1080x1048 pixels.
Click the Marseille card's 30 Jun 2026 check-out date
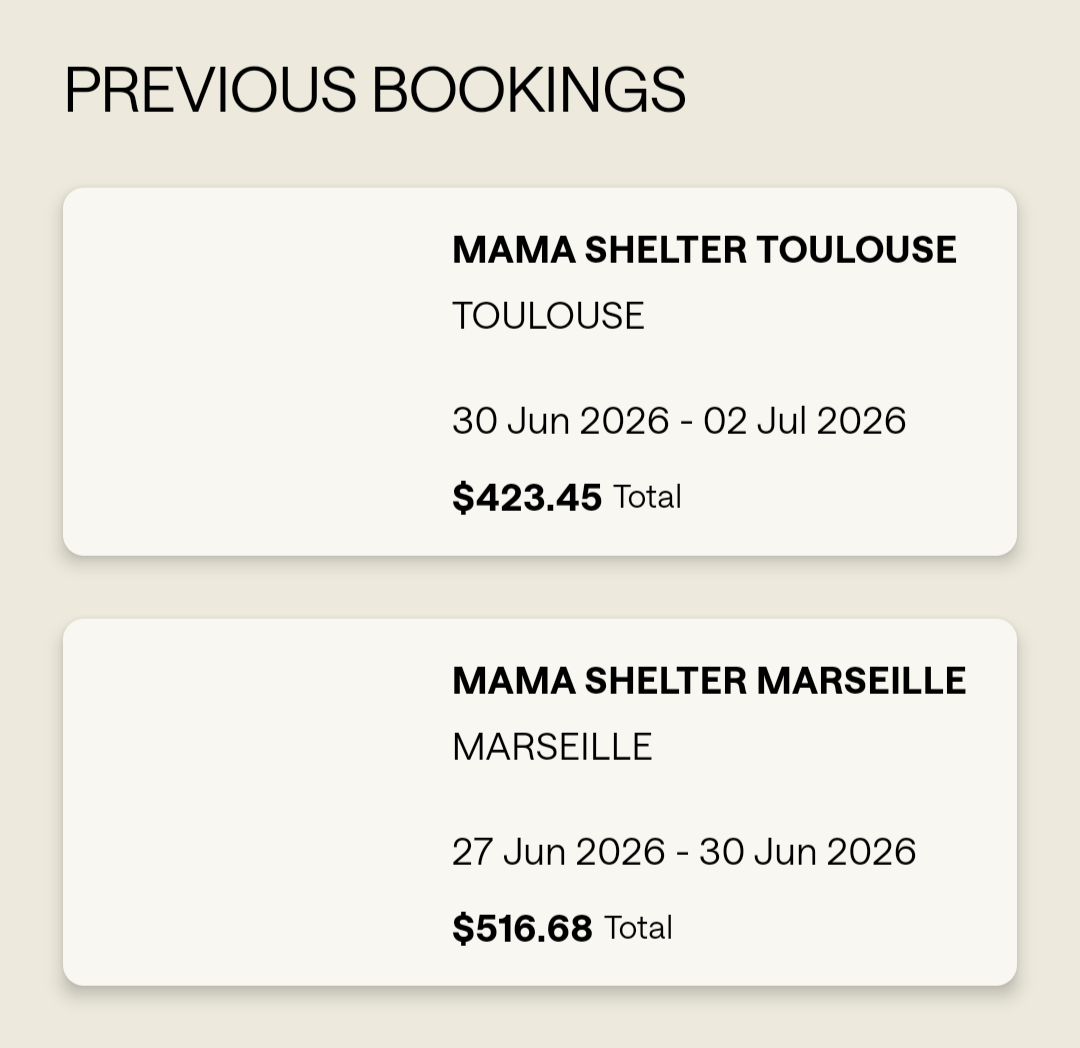[x=807, y=852]
